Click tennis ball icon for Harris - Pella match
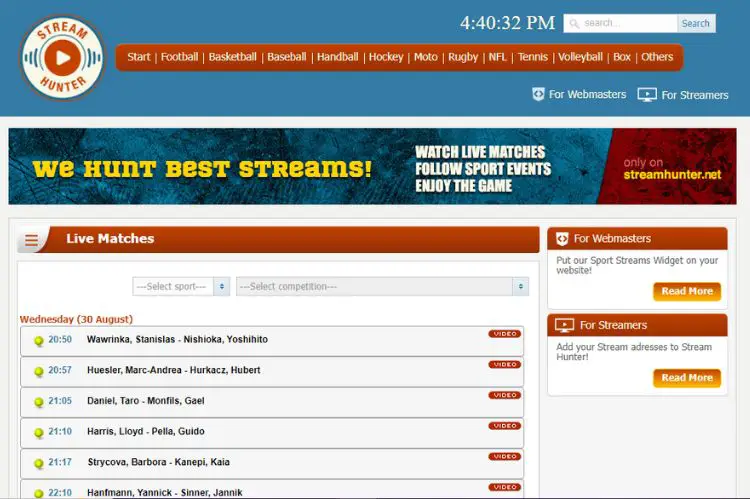750x499 pixels. (x=39, y=432)
